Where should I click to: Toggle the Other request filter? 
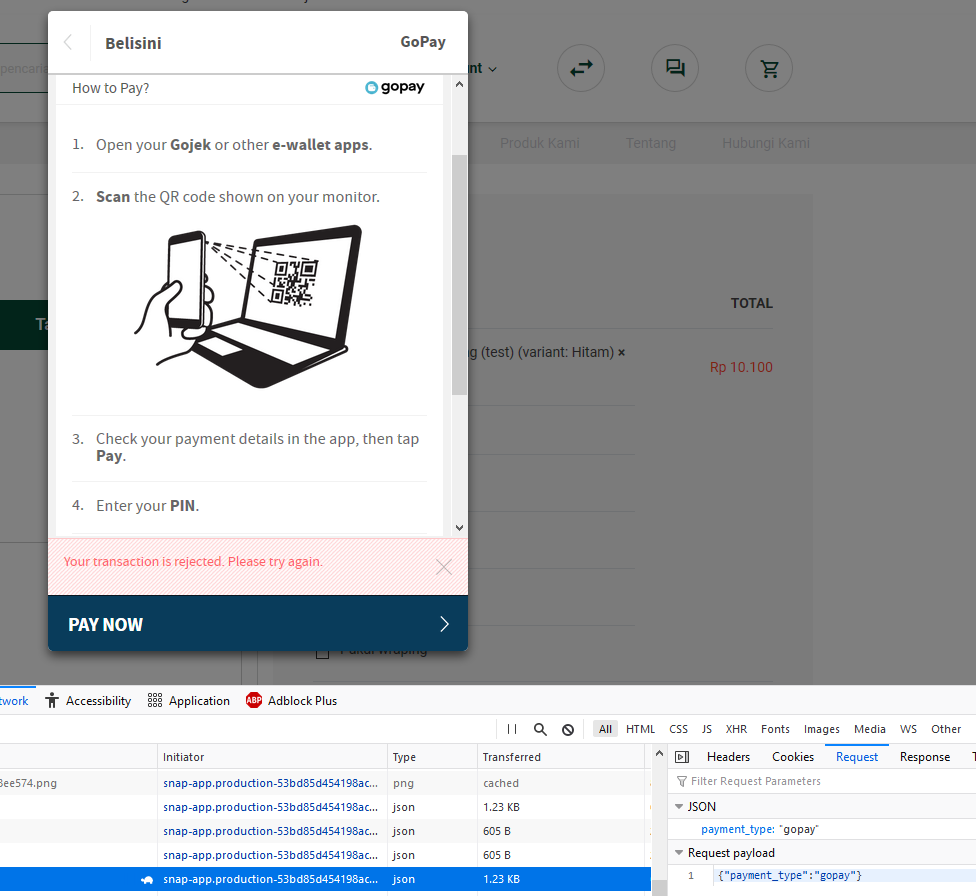(946, 729)
